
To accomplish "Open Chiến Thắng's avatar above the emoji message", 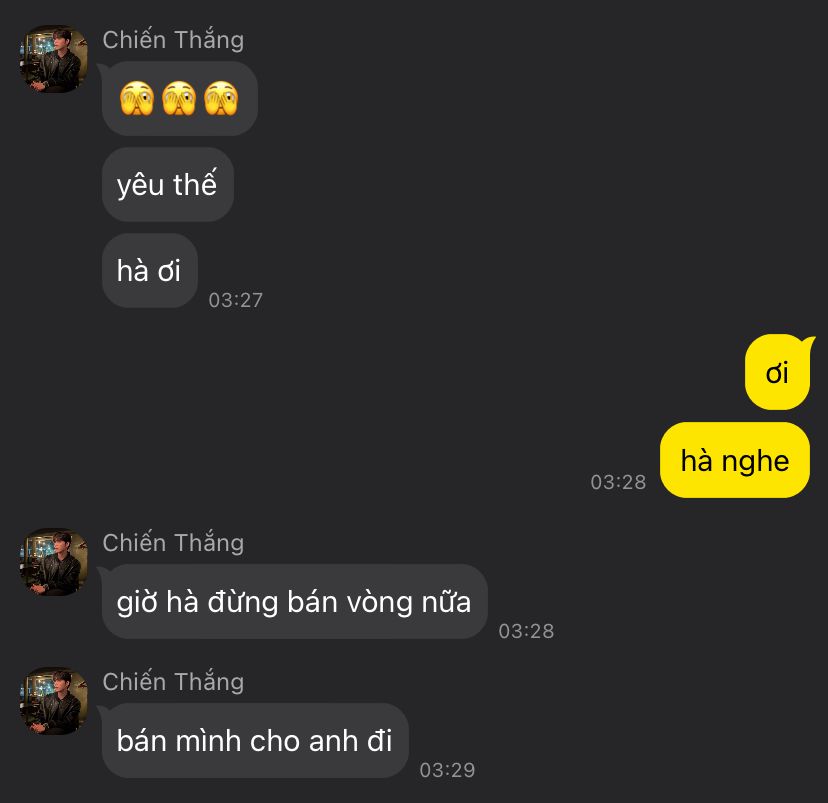I will point(53,59).
